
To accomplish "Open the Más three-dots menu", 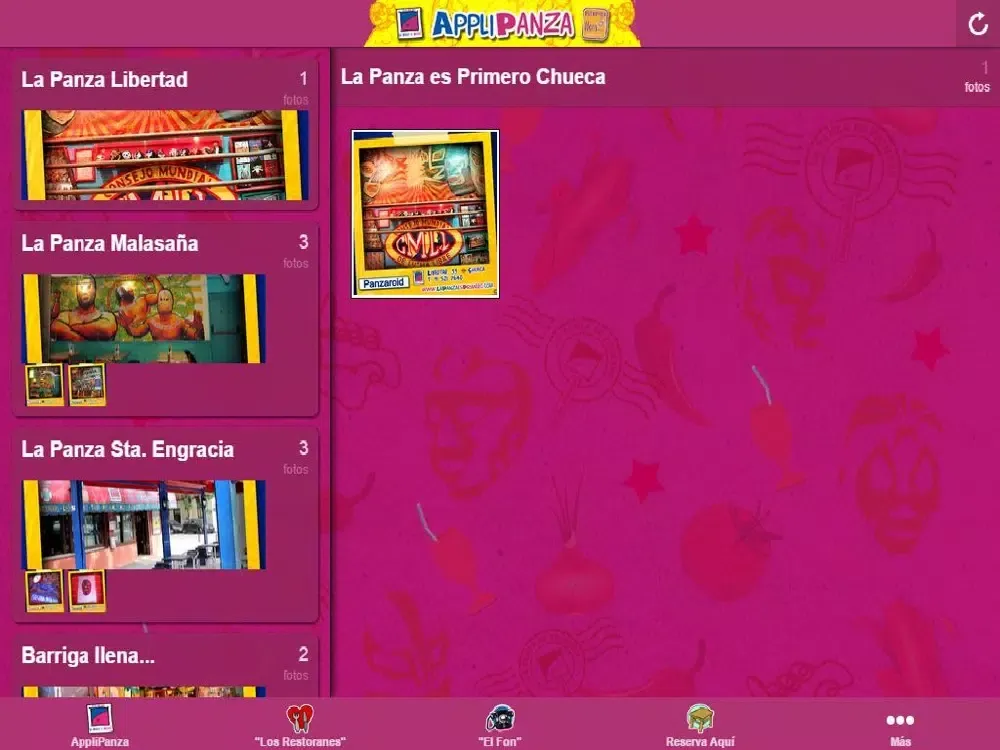I will (x=900, y=720).
